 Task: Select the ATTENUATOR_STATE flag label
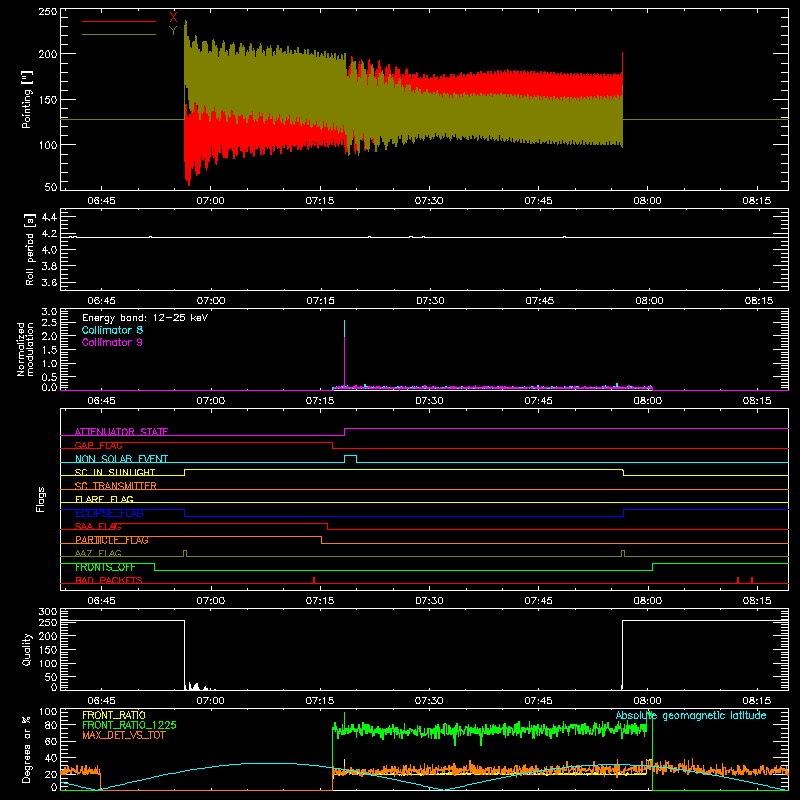click(121, 432)
